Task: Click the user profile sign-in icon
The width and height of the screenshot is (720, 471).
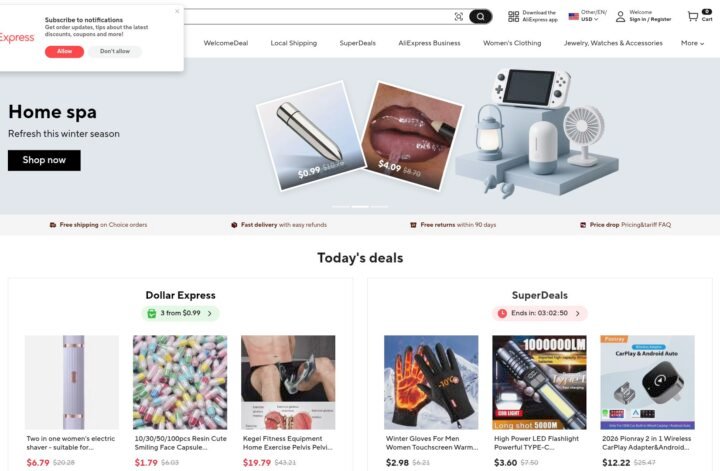Action: (620, 17)
